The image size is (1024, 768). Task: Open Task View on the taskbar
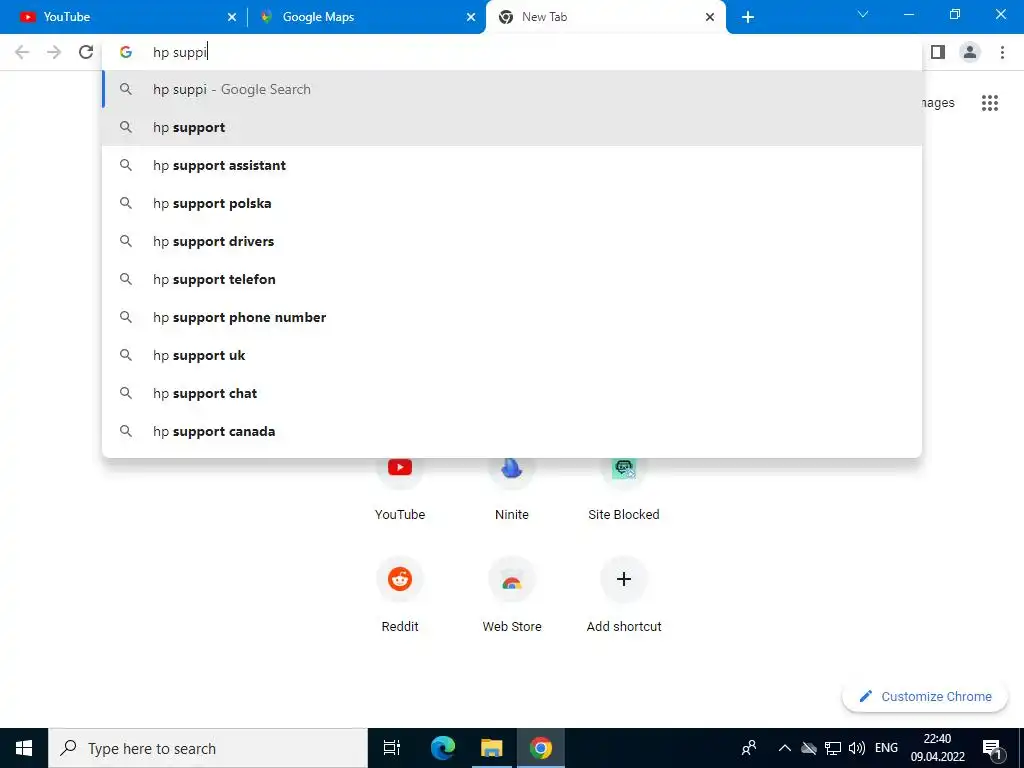392,748
